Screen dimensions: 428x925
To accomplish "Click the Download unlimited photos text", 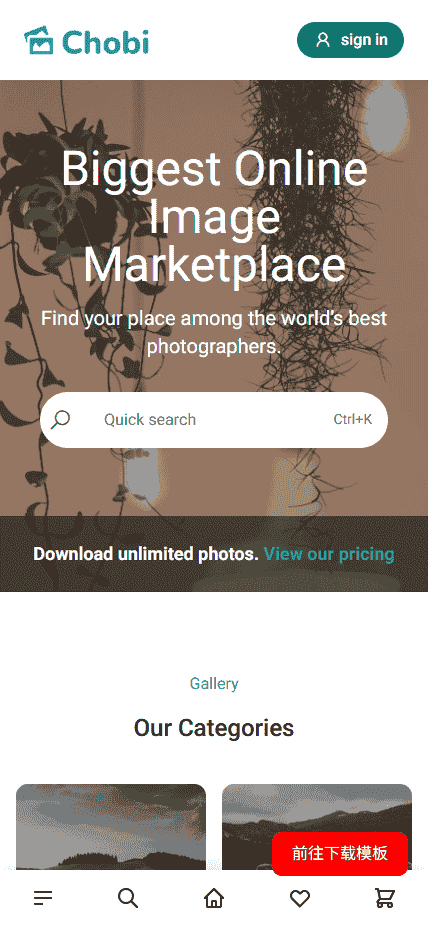I will (146, 554).
